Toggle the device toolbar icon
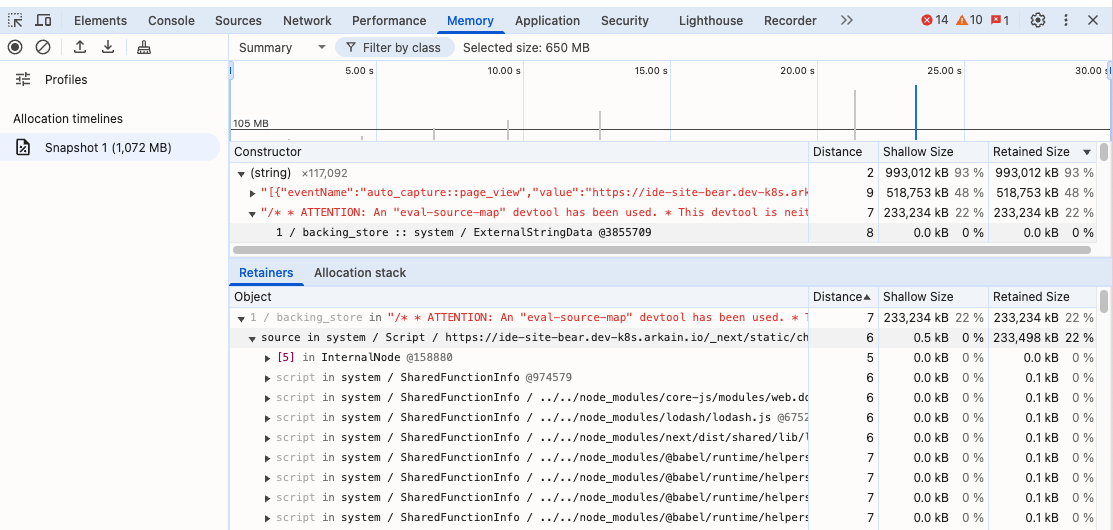This screenshot has height=530, width=1113. point(43,20)
